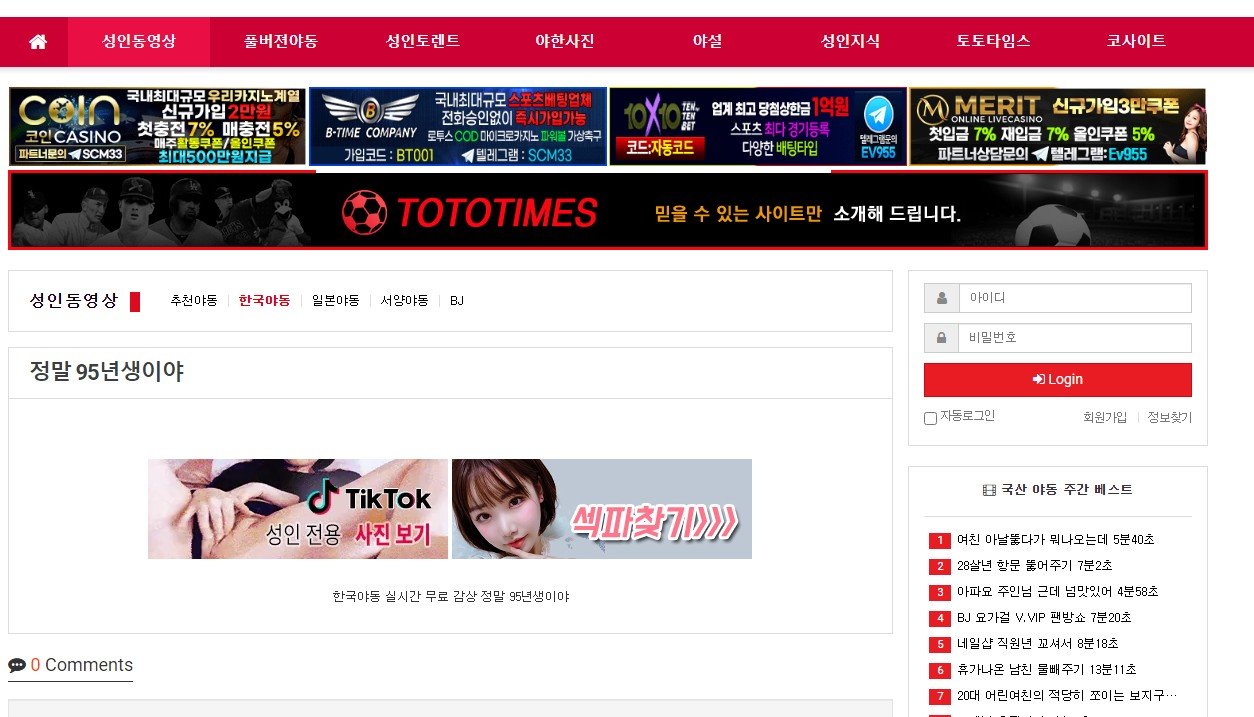This screenshot has height=717, width=1254.
Task: Open the wide TOTOTIMES banner
Action: click(608, 210)
